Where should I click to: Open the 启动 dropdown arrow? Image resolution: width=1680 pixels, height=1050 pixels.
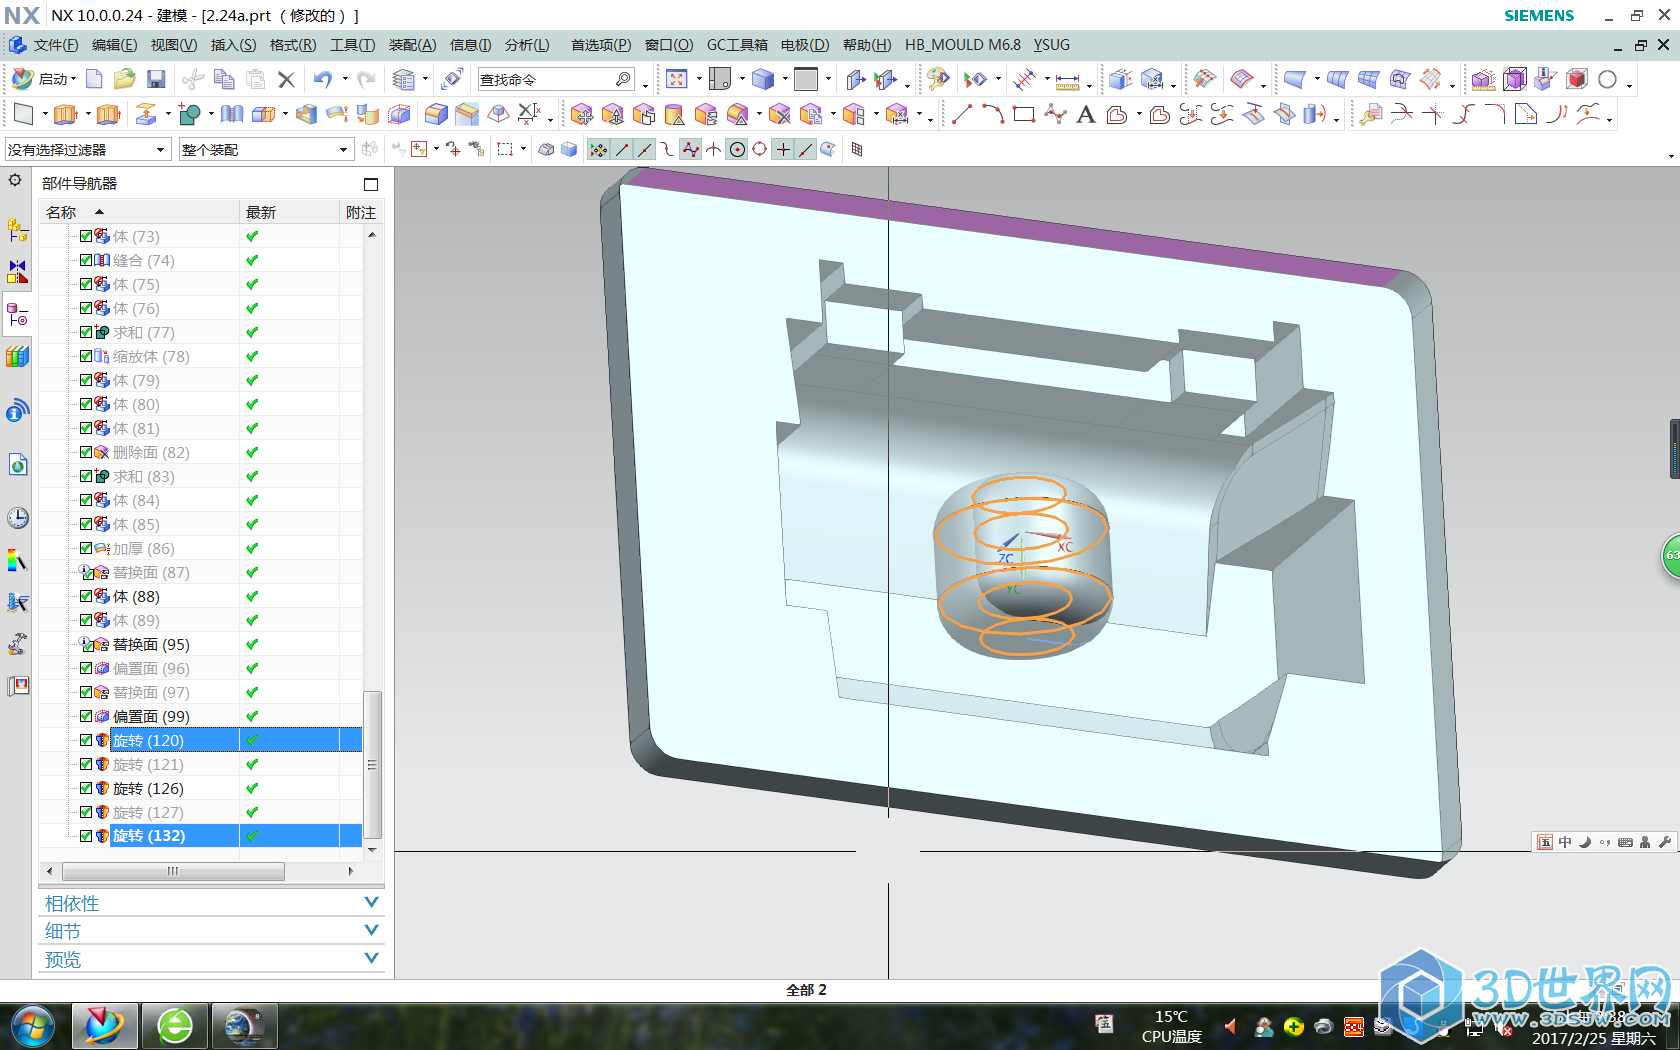74,79
